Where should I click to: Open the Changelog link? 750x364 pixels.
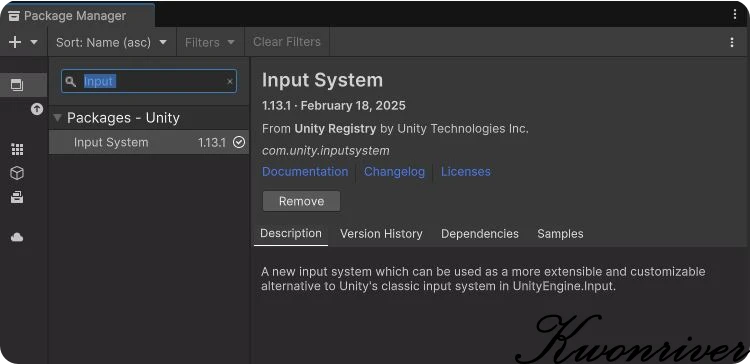pos(394,171)
